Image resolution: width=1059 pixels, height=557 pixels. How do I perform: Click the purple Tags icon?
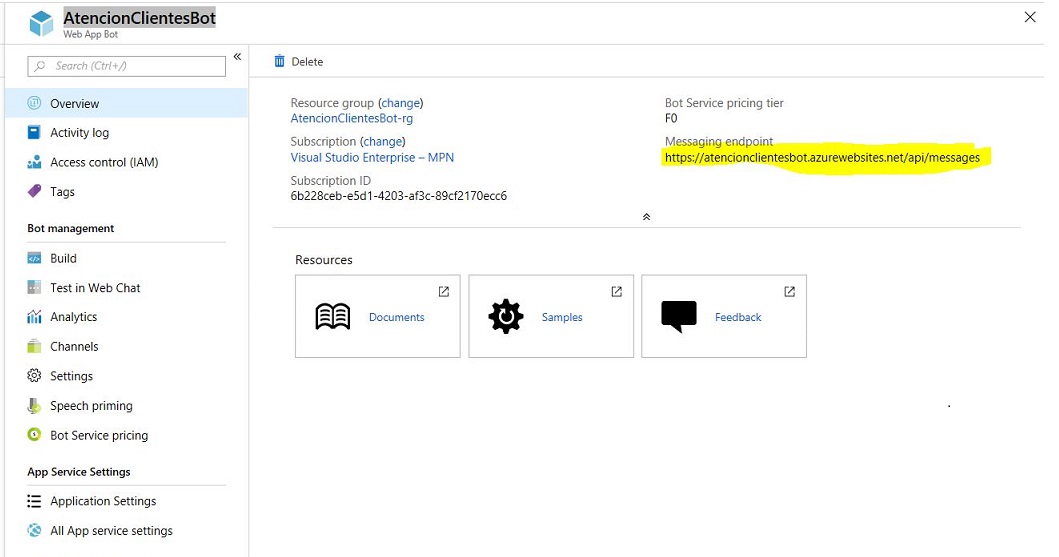(x=34, y=192)
